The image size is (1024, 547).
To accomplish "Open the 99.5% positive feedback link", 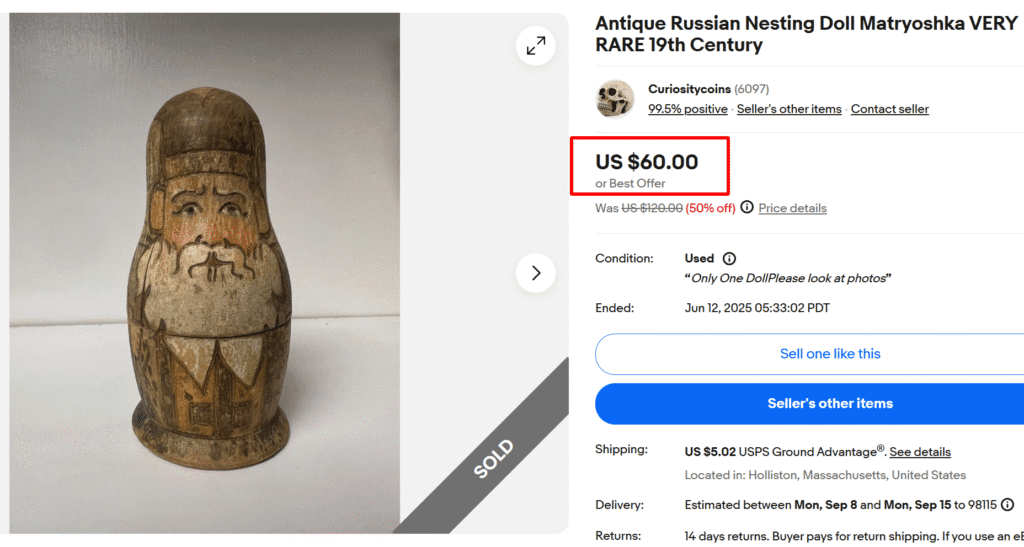I will pyautogui.click(x=688, y=109).
